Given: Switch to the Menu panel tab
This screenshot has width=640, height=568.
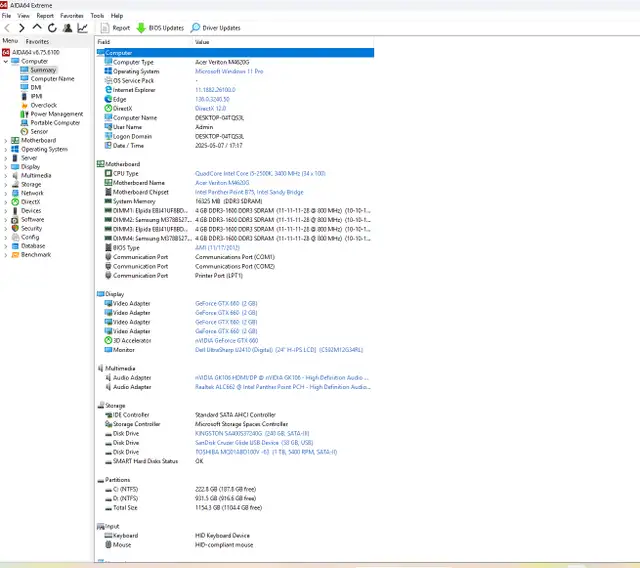Looking at the screenshot, I should tap(10, 41).
